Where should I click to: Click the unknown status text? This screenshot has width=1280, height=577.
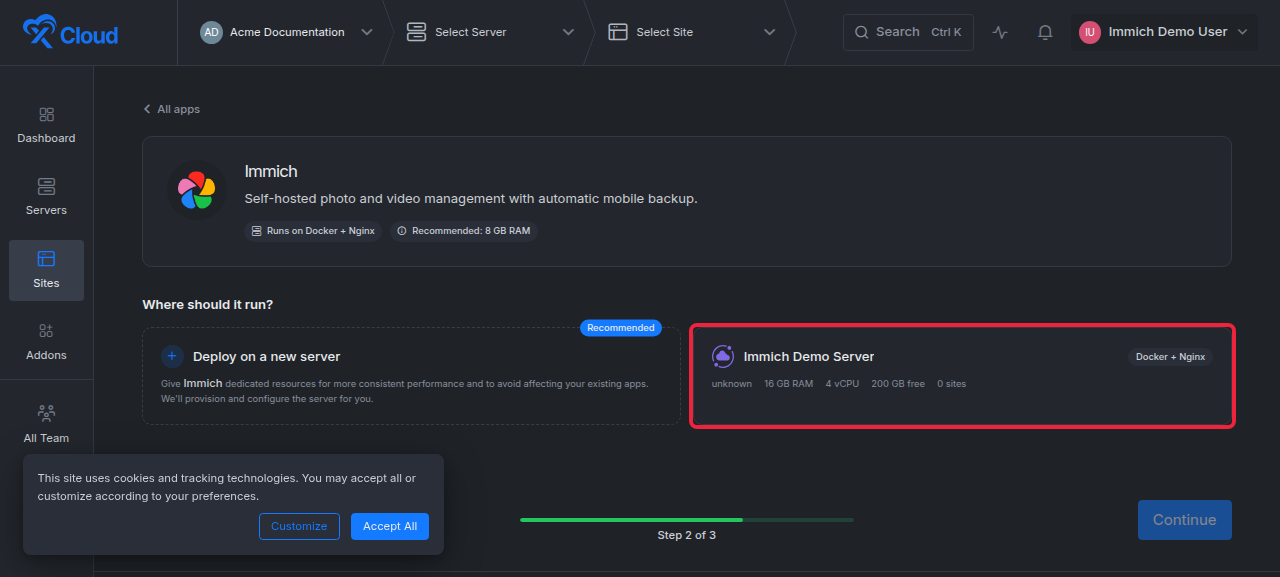(732, 384)
